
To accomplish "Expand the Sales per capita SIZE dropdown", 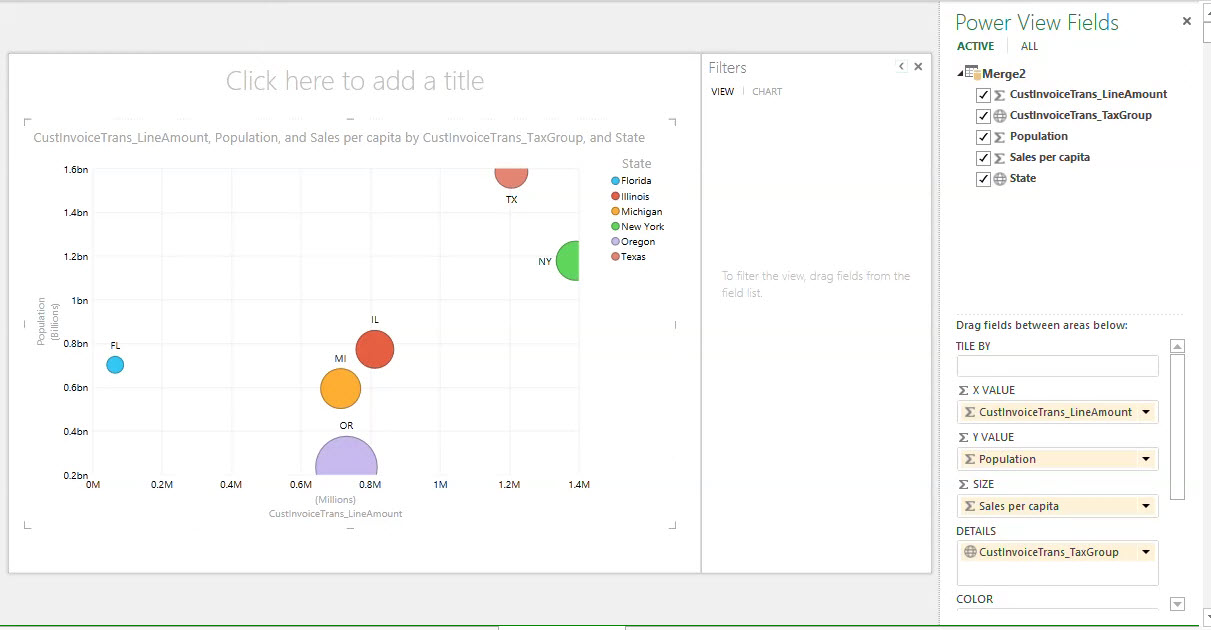I will (x=1145, y=506).
